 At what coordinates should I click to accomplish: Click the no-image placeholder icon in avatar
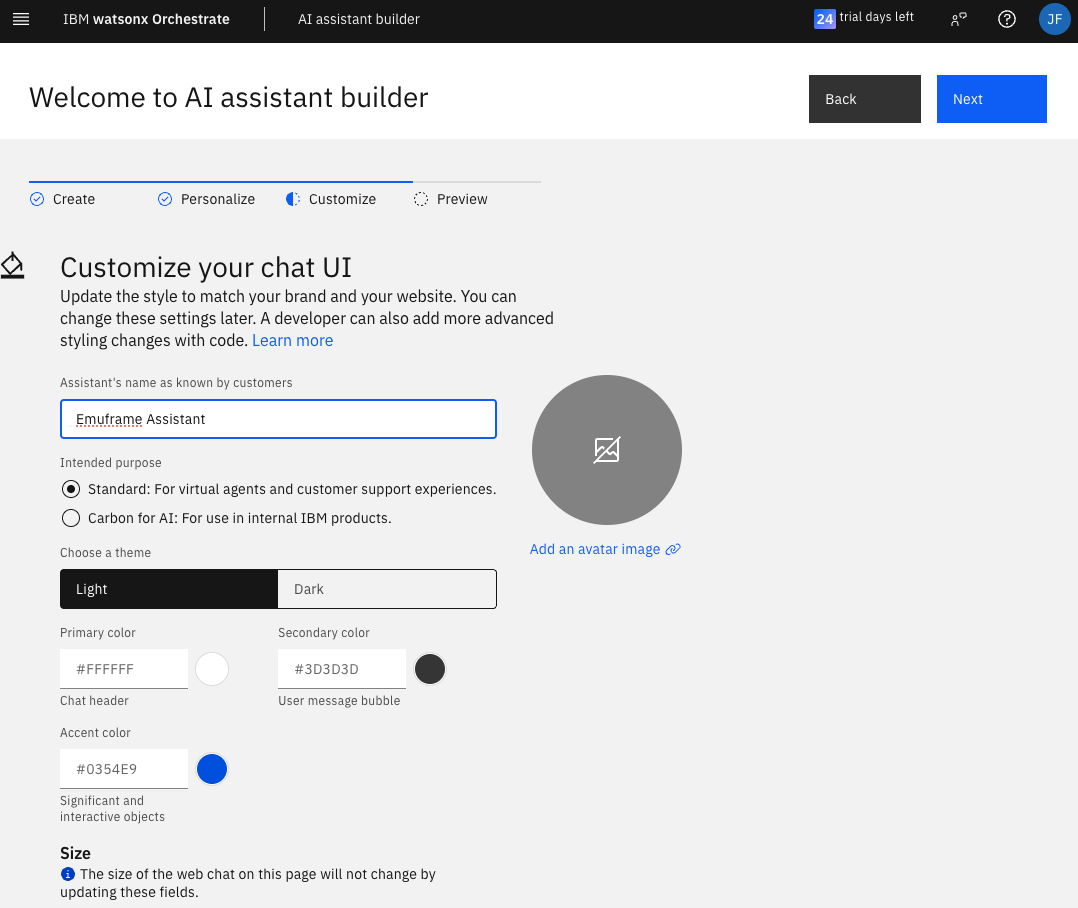tap(607, 450)
